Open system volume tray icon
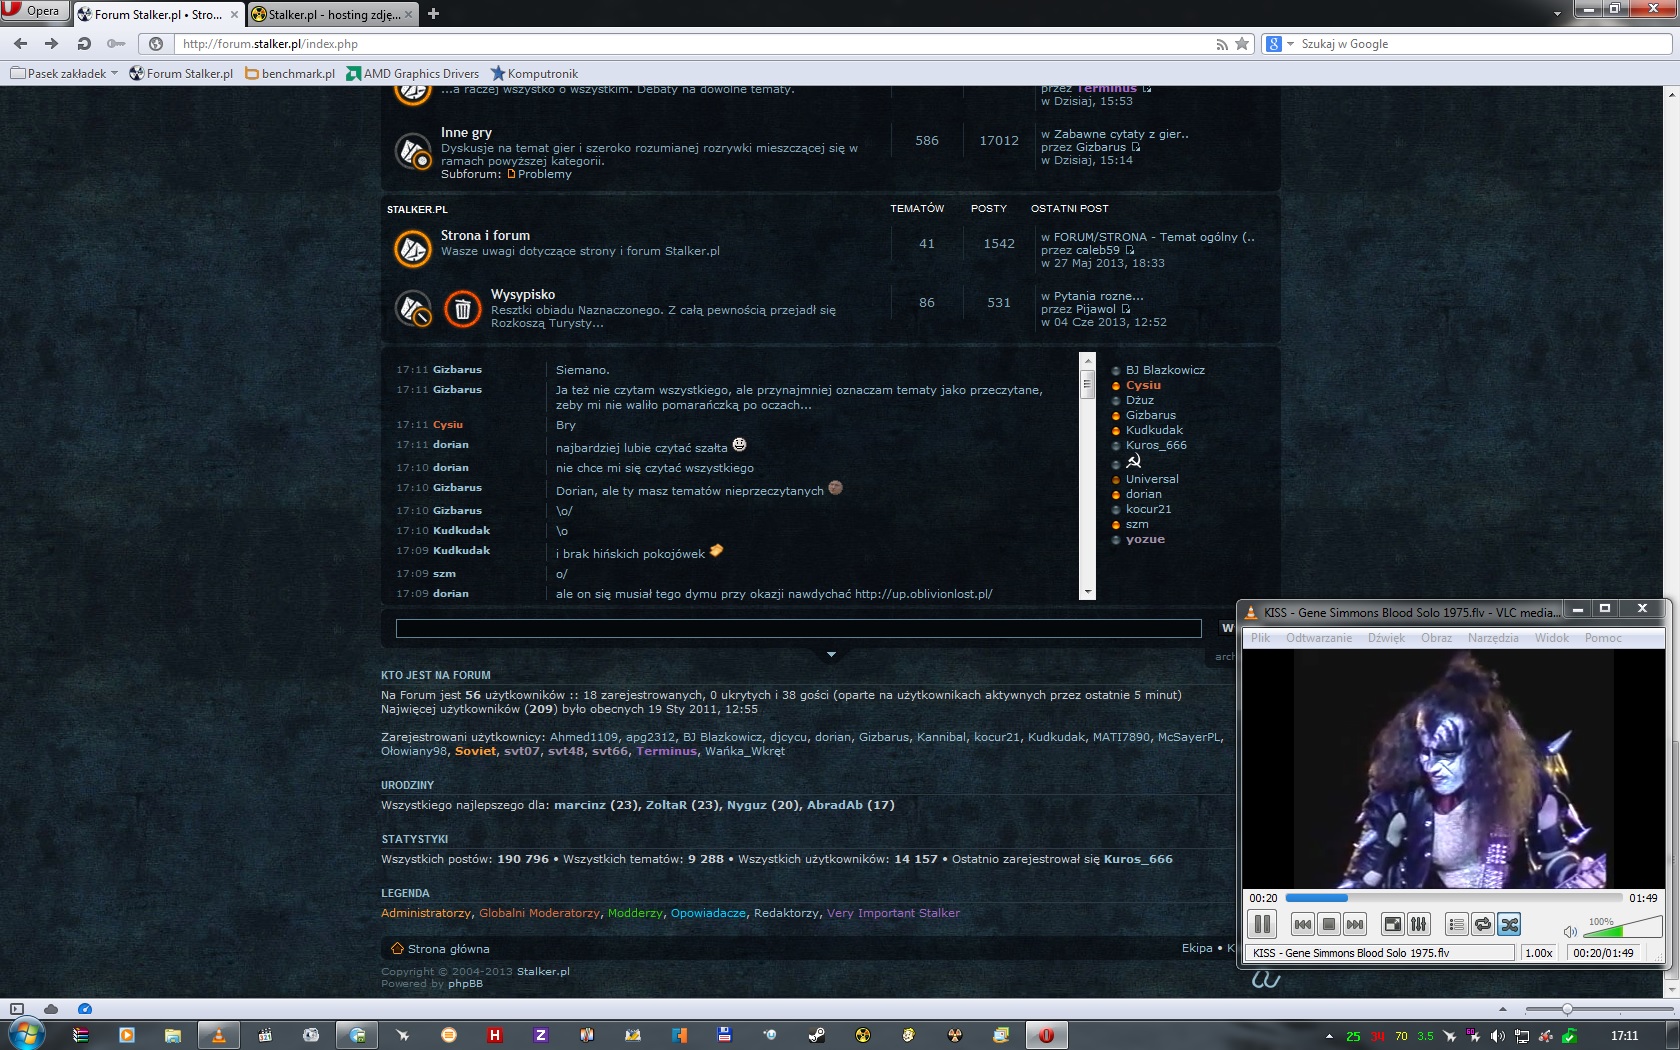Viewport: 1680px width, 1050px height. coord(1497,1036)
